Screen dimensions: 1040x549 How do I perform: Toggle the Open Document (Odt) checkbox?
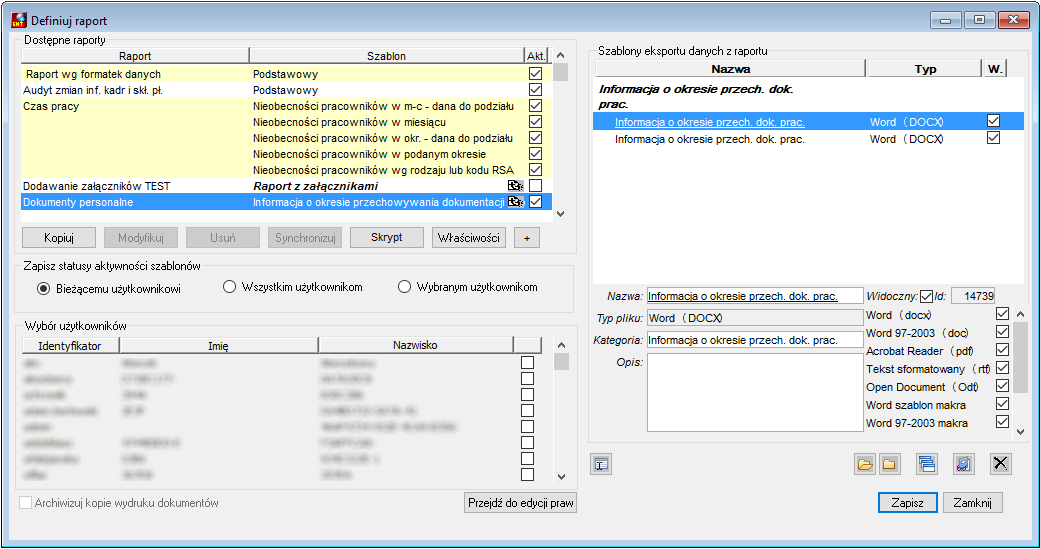(1002, 385)
